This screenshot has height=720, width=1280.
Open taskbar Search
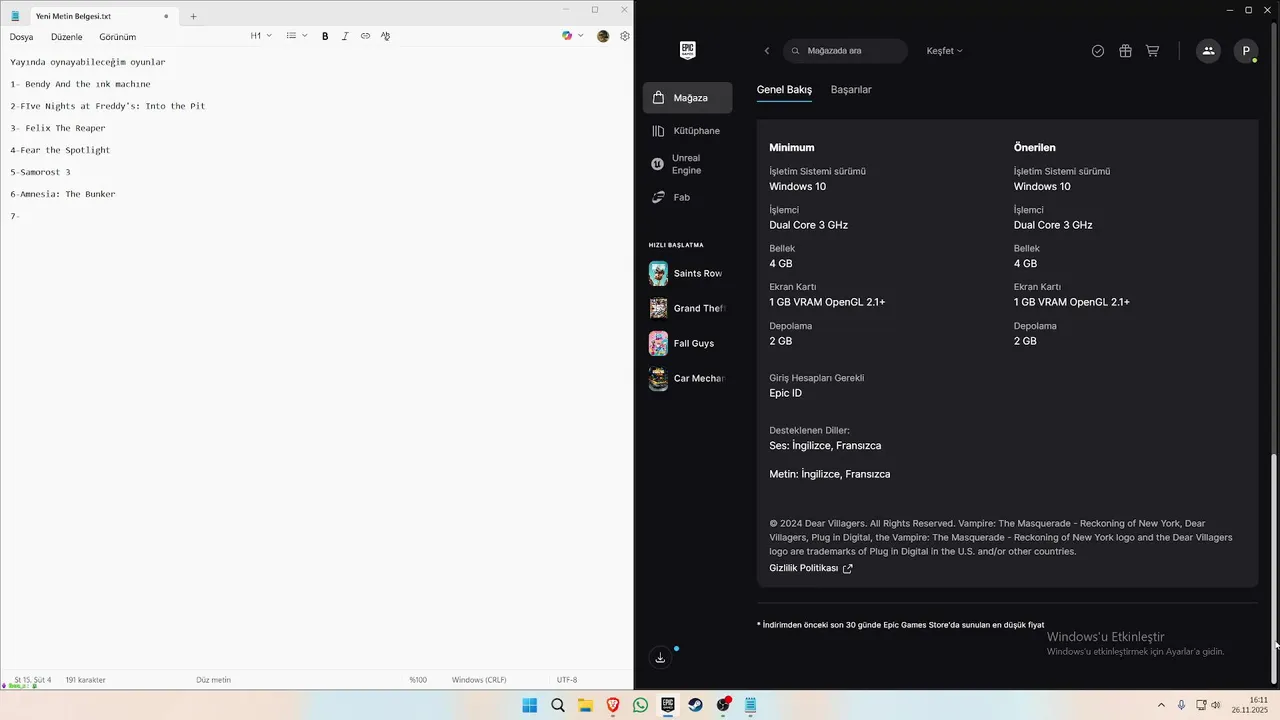pos(558,705)
